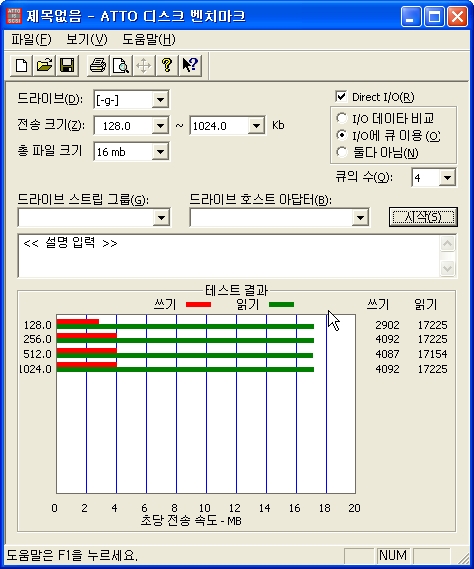Image resolution: width=474 pixels, height=569 pixels.
Task: Select the I/O에 큐 이용 radio button
Action: [x=341, y=135]
